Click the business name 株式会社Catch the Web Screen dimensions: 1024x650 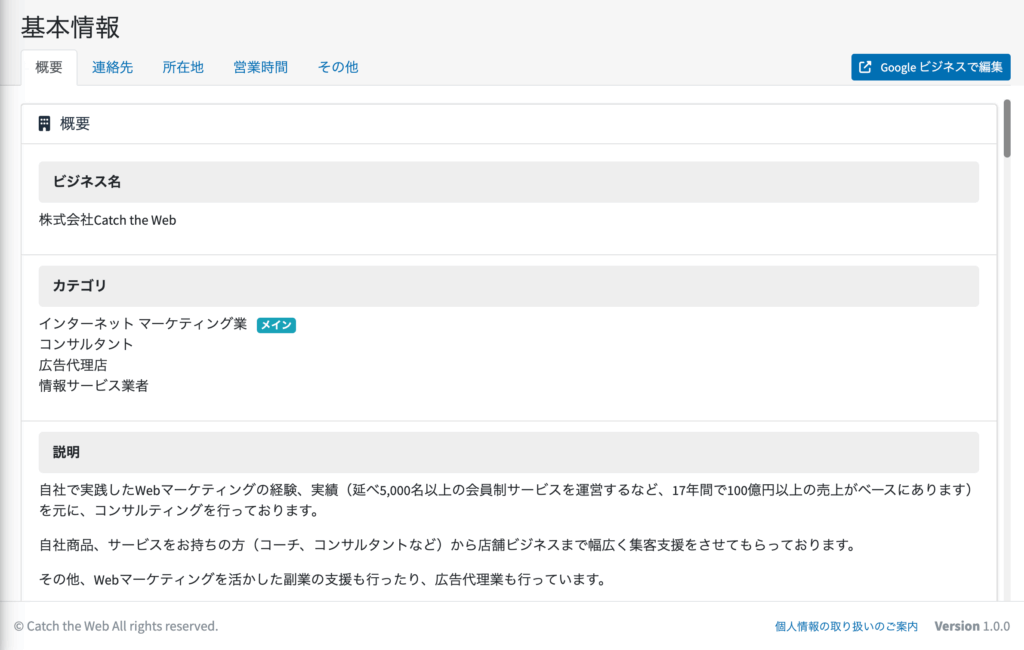pyautogui.click(x=107, y=220)
